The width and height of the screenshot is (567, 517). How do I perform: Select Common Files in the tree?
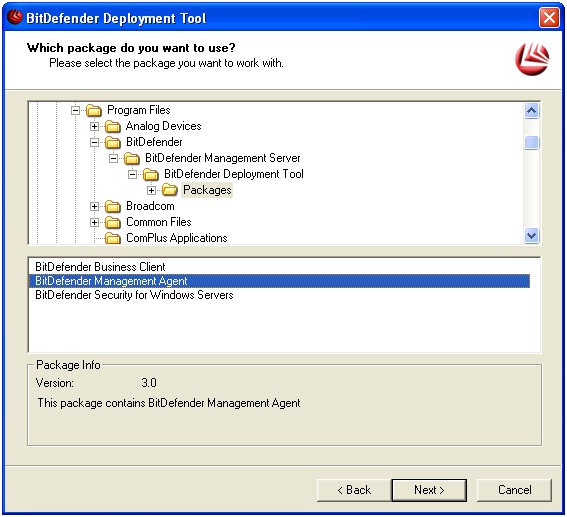(x=159, y=222)
